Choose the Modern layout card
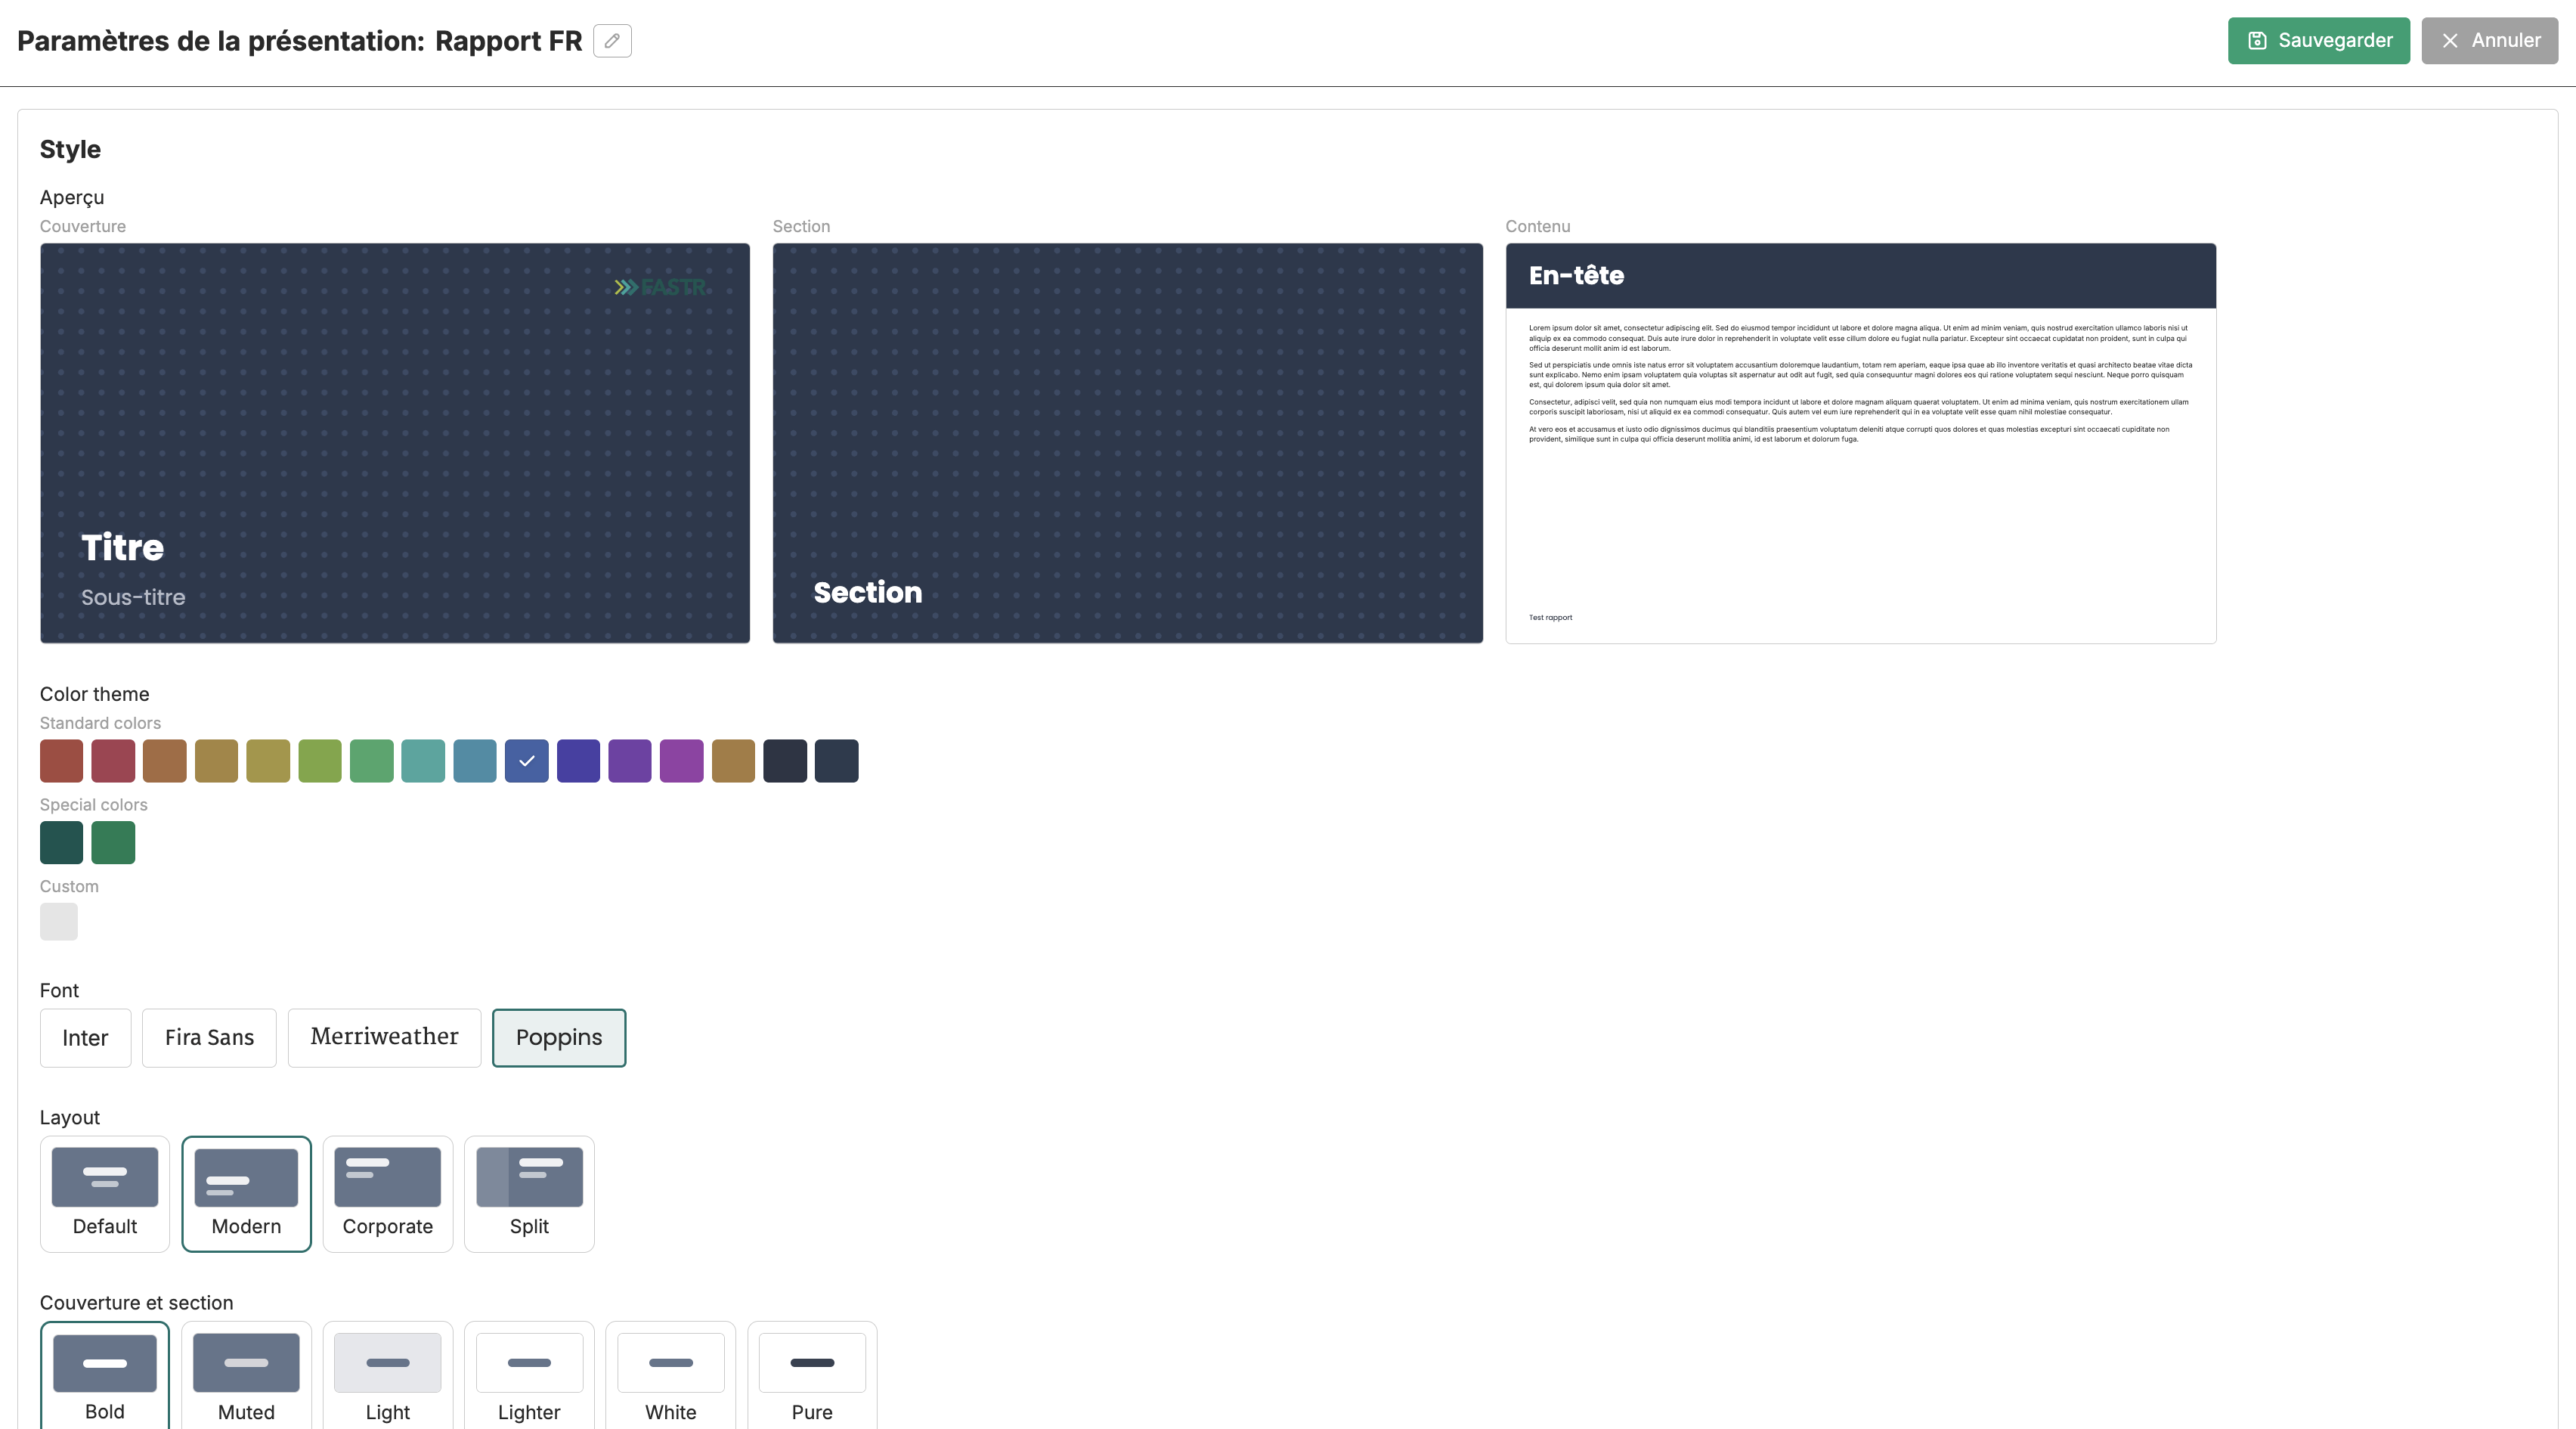2576x1429 pixels. [246, 1194]
